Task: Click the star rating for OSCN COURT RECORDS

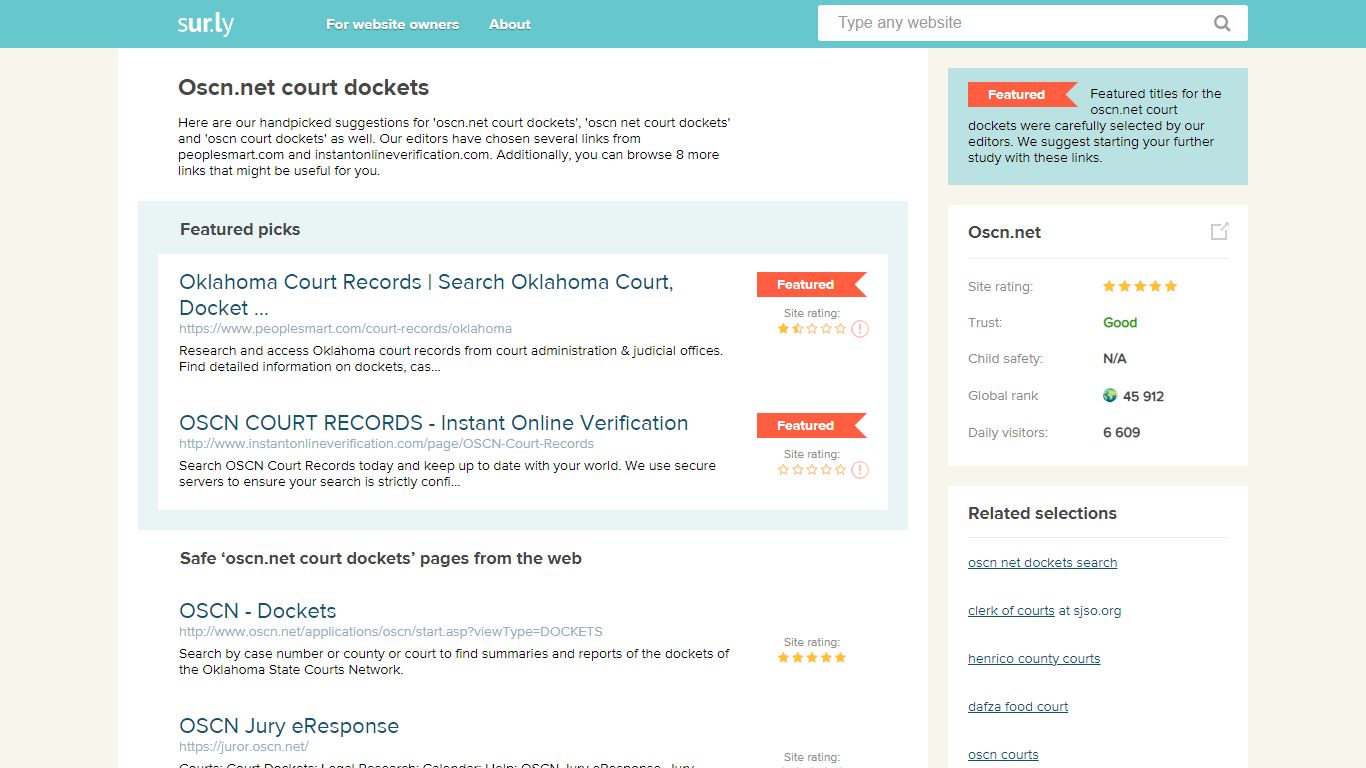Action: coord(812,470)
